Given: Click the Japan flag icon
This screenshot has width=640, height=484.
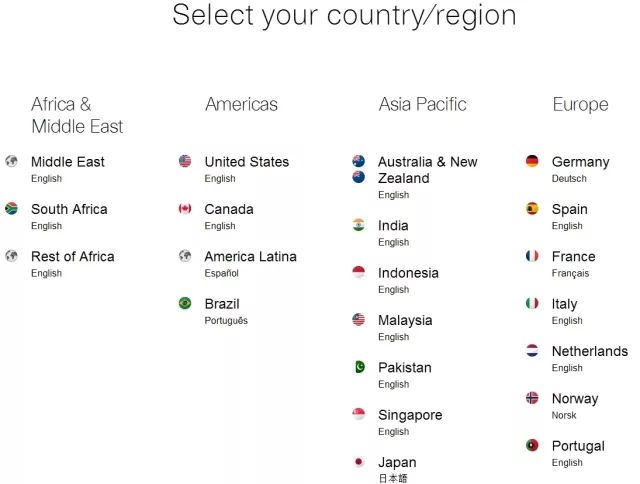Looking at the screenshot, I should pos(359,462).
